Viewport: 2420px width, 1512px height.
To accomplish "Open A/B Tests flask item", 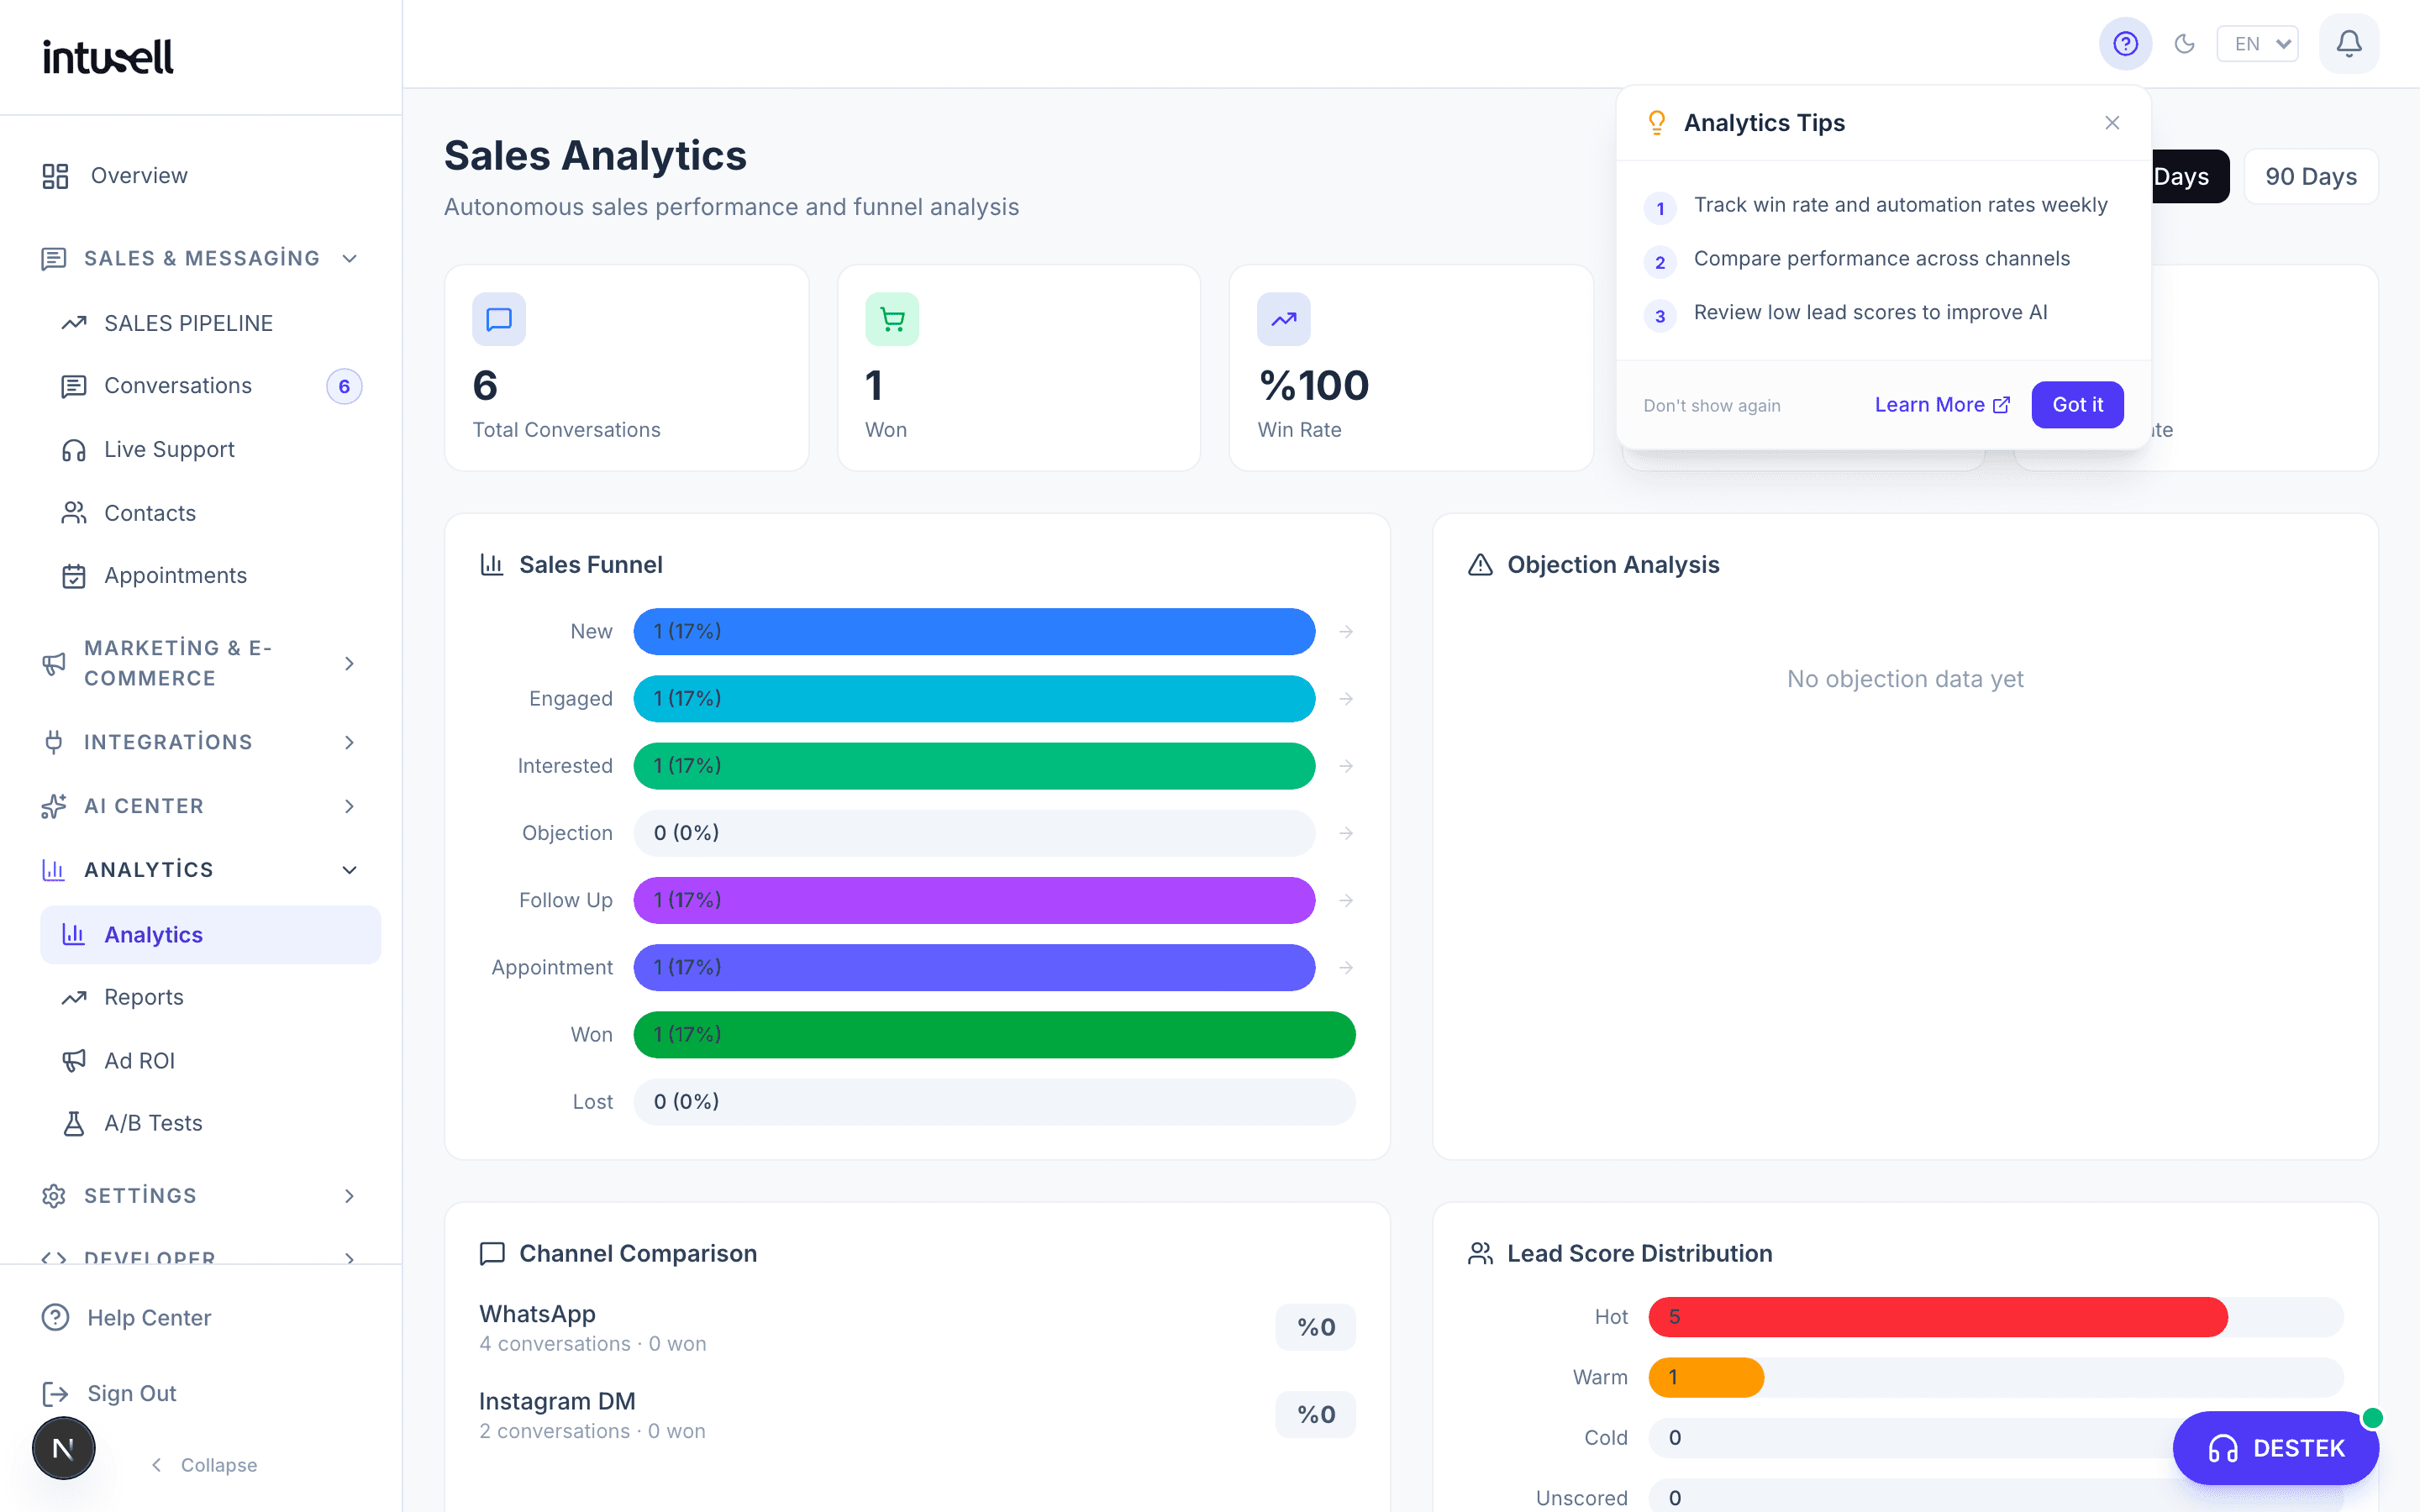I will [x=153, y=1123].
